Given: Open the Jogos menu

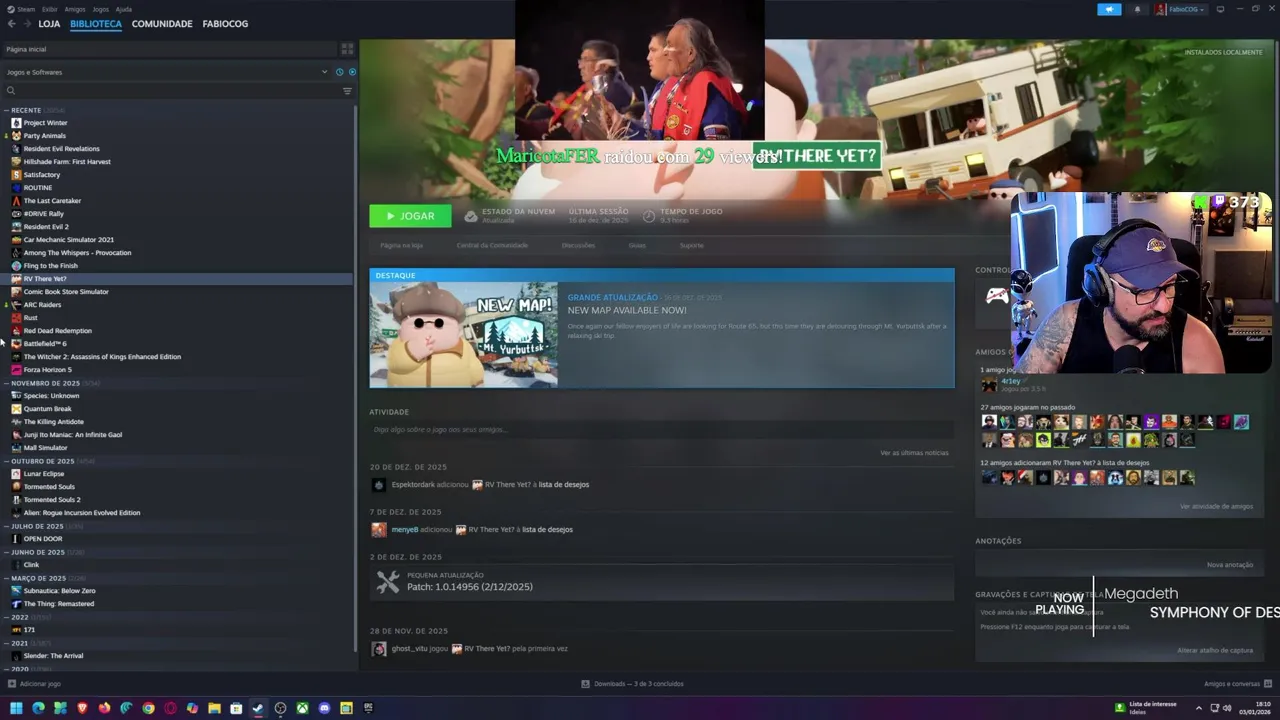Looking at the screenshot, I should pyautogui.click(x=101, y=9).
